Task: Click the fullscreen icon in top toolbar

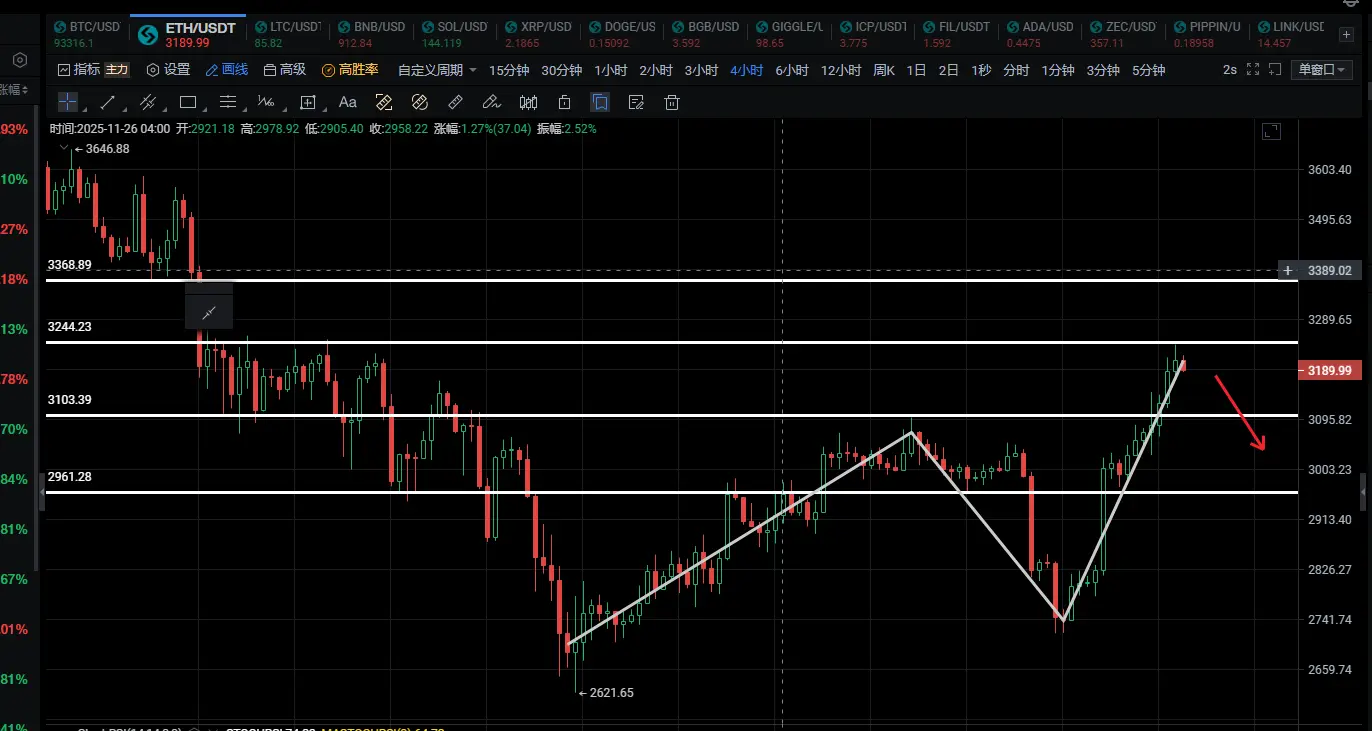Action: coord(1252,70)
